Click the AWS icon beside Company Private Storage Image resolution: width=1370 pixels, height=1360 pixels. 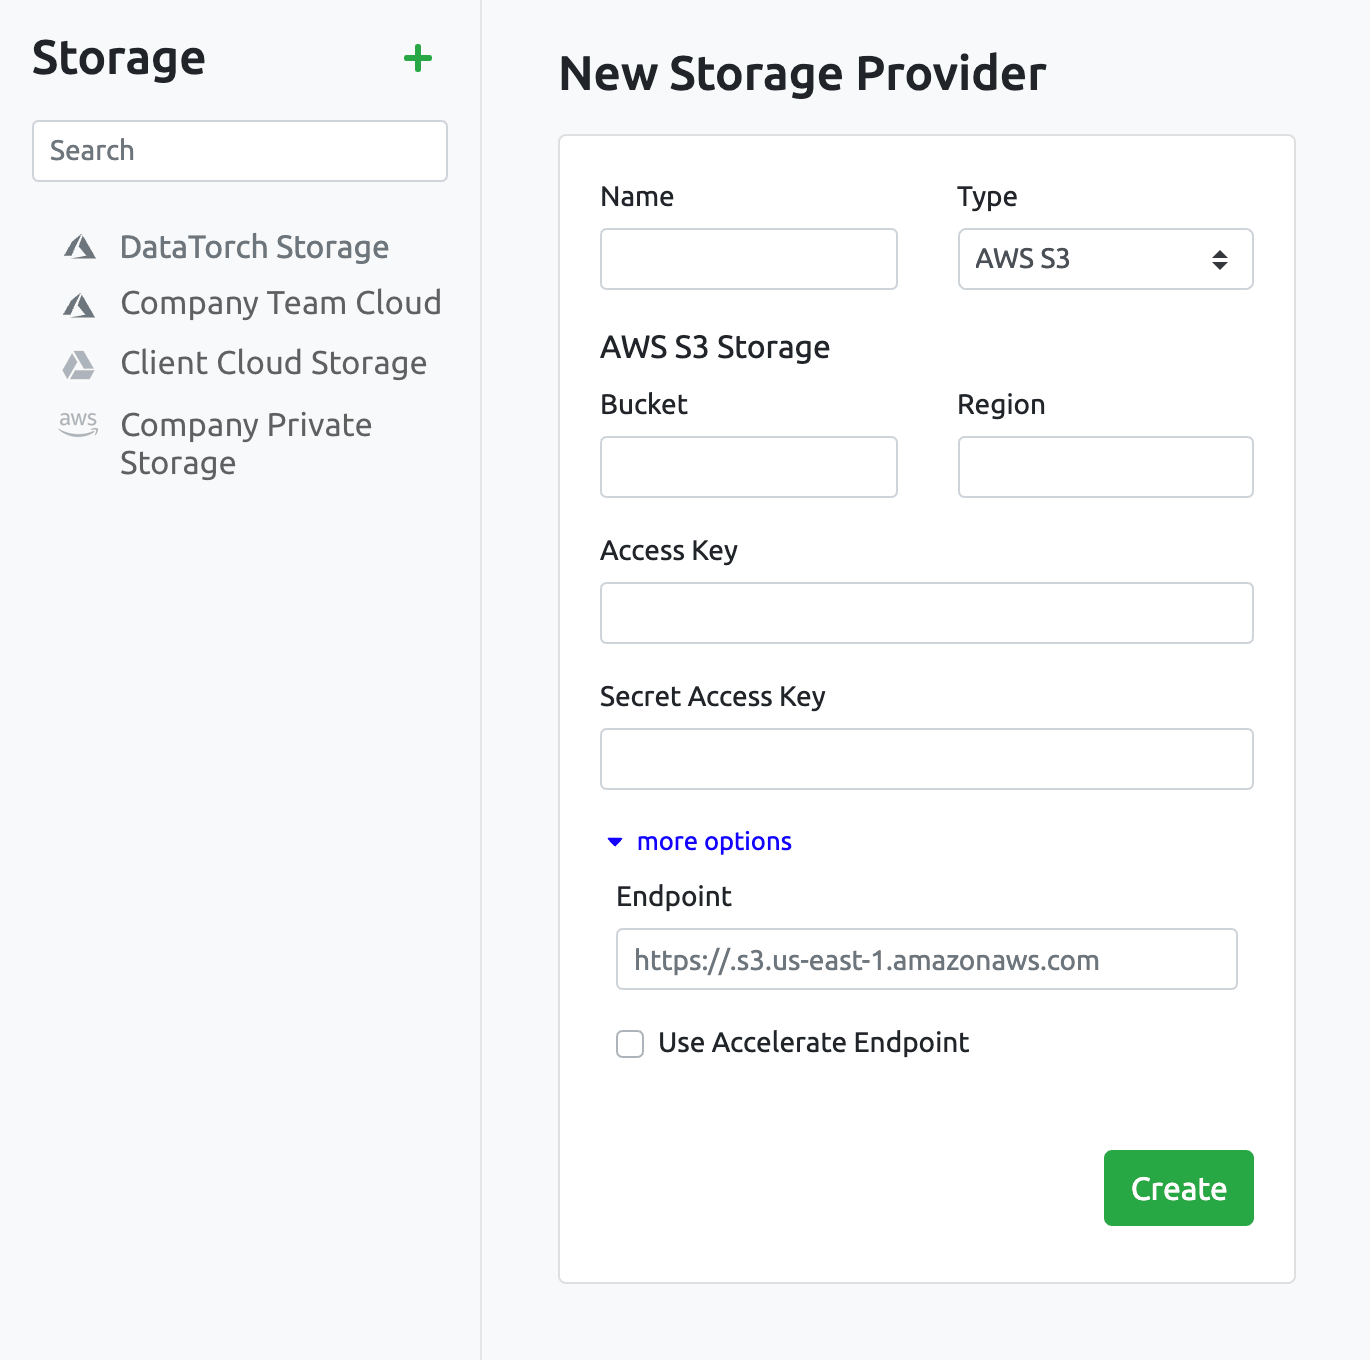point(78,424)
